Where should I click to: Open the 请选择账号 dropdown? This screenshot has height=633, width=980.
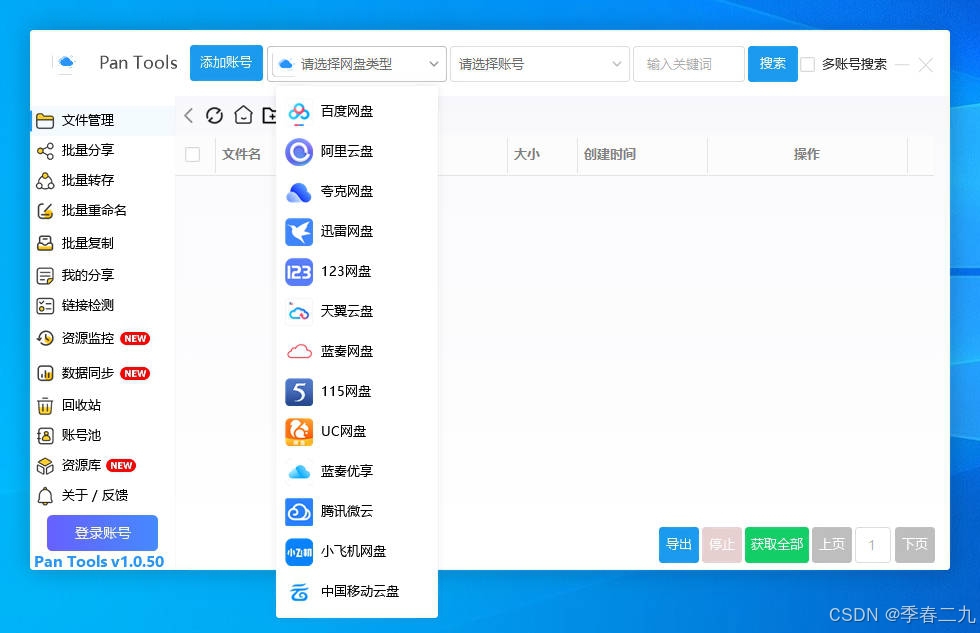[x=540, y=64]
